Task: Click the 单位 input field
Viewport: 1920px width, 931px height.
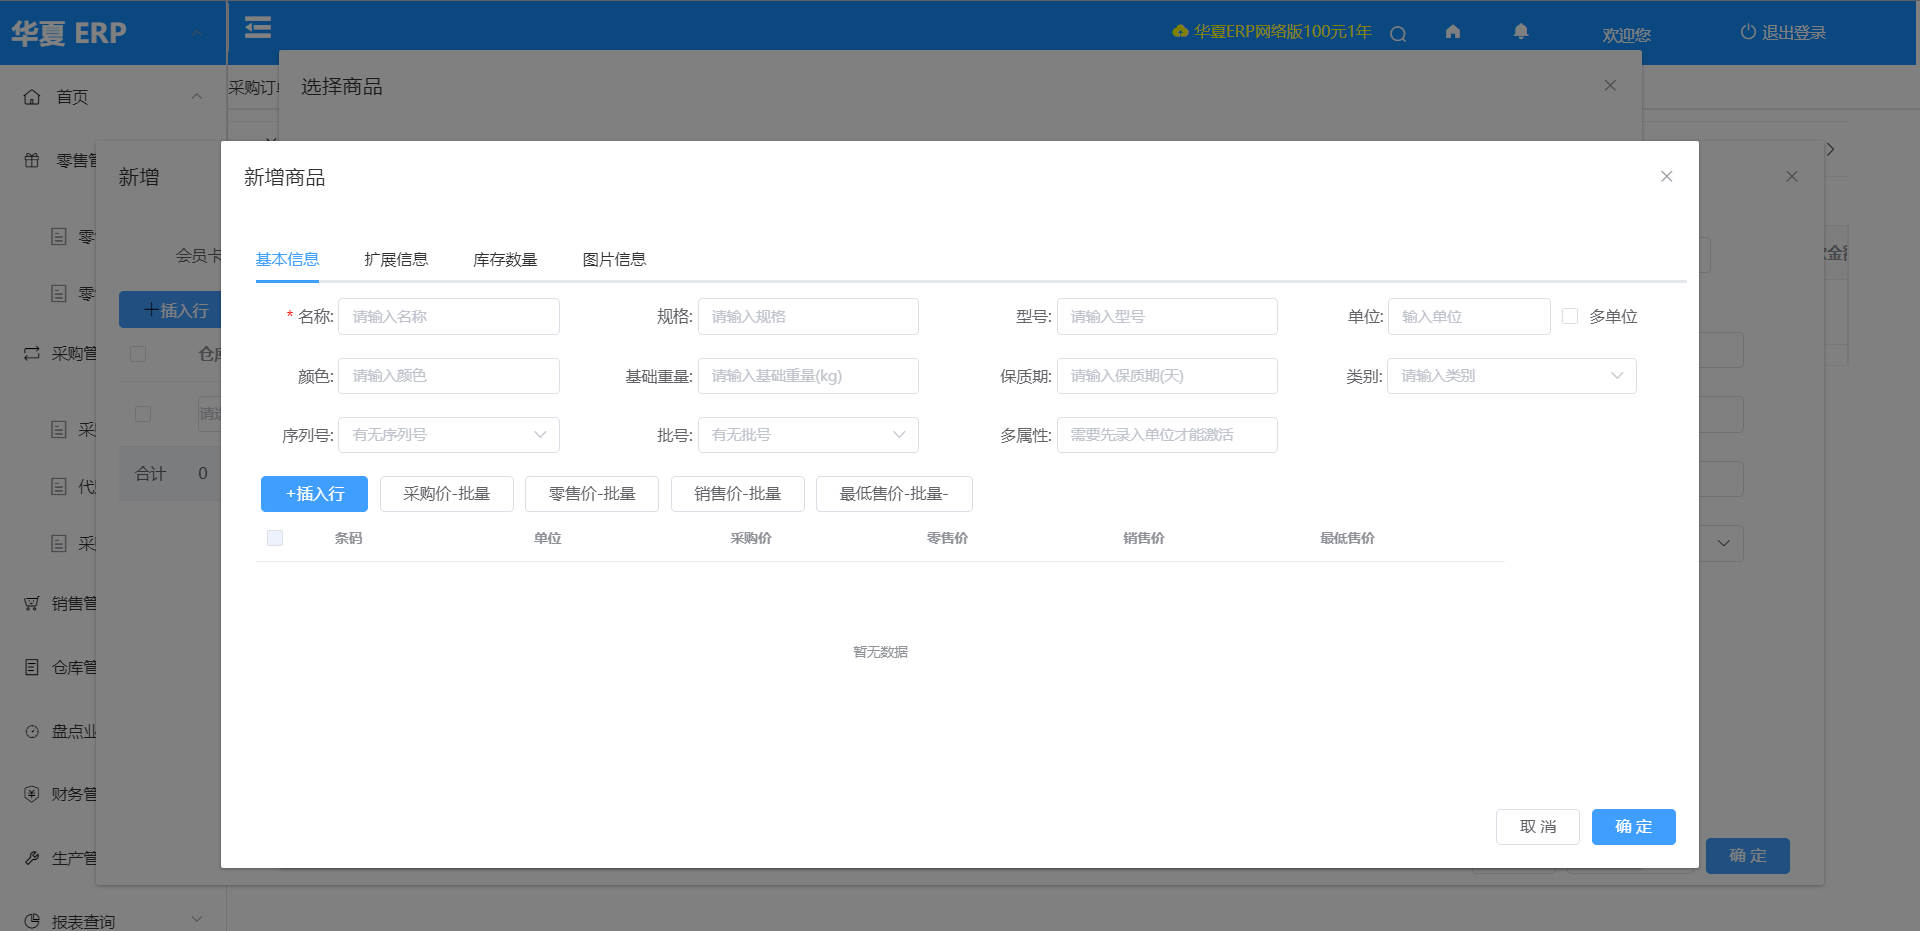Action: click(1469, 317)
